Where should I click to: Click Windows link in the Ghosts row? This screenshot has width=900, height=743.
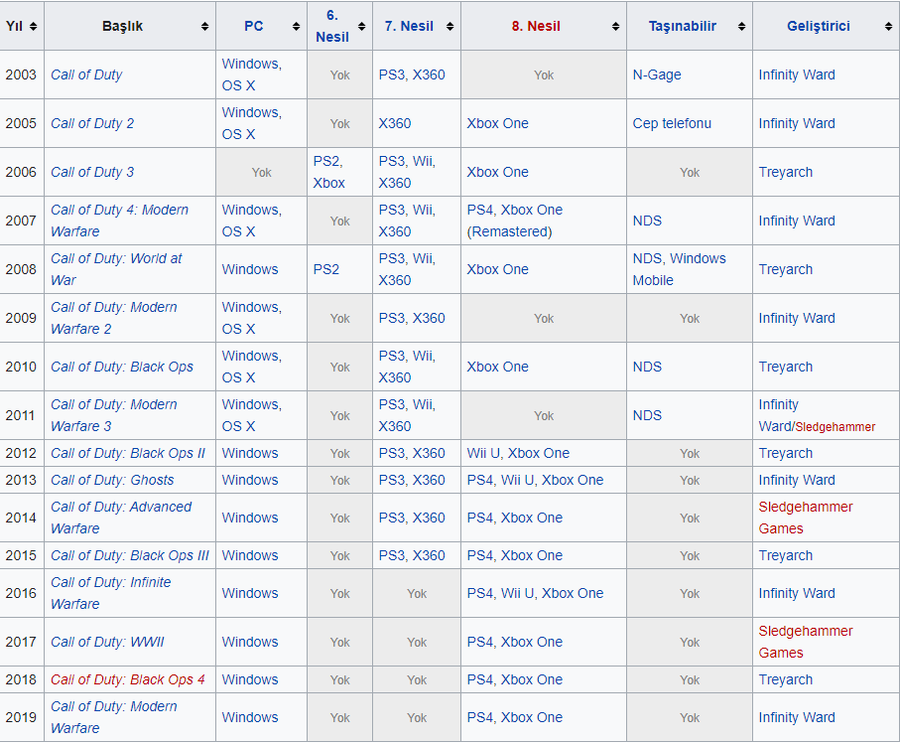pos(250,480)
